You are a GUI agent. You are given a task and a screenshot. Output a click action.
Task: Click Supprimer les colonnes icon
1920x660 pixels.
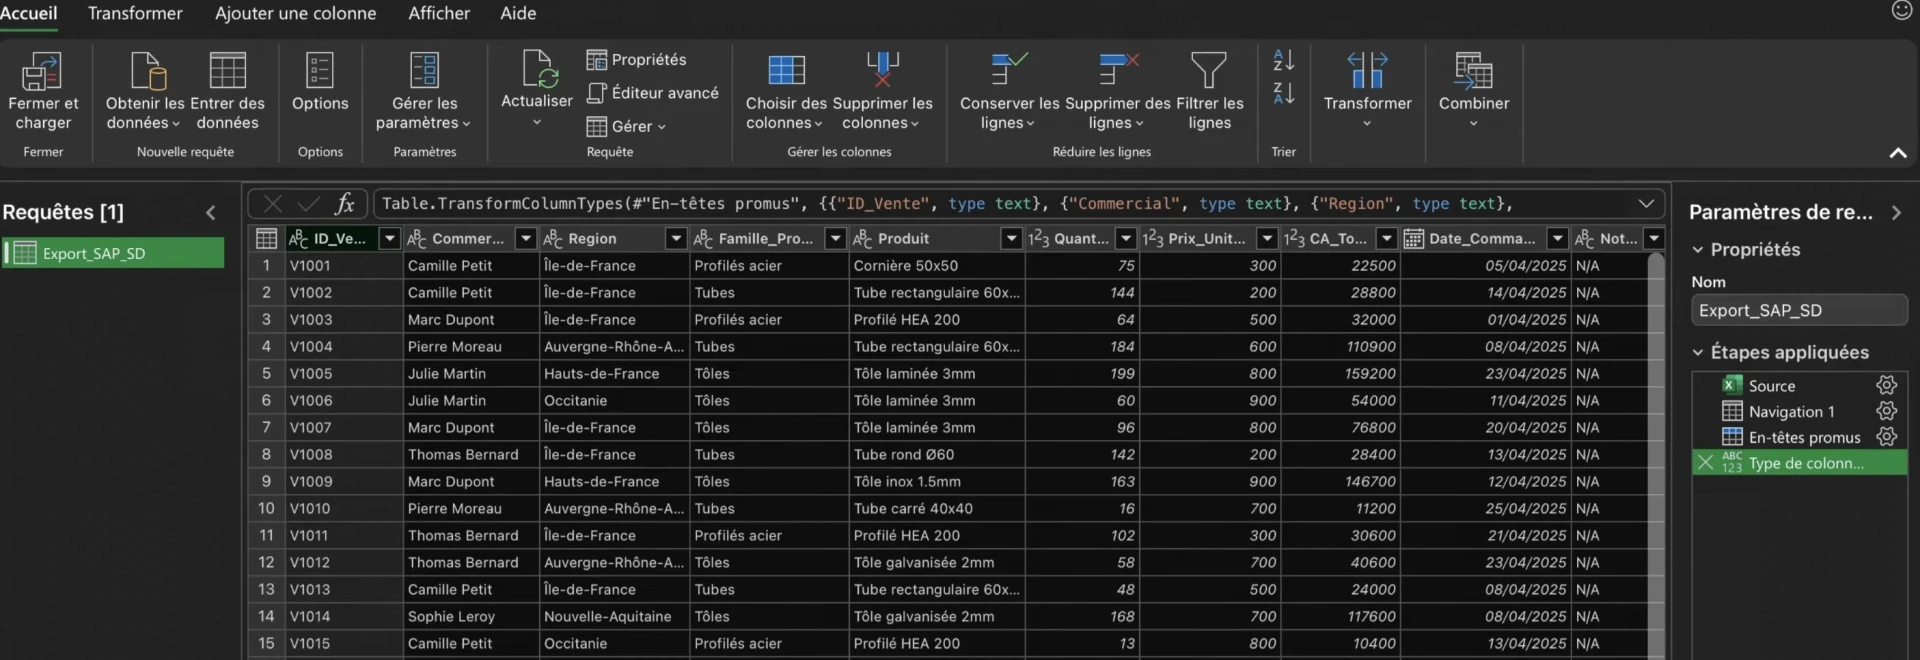(x=882, y=70)
